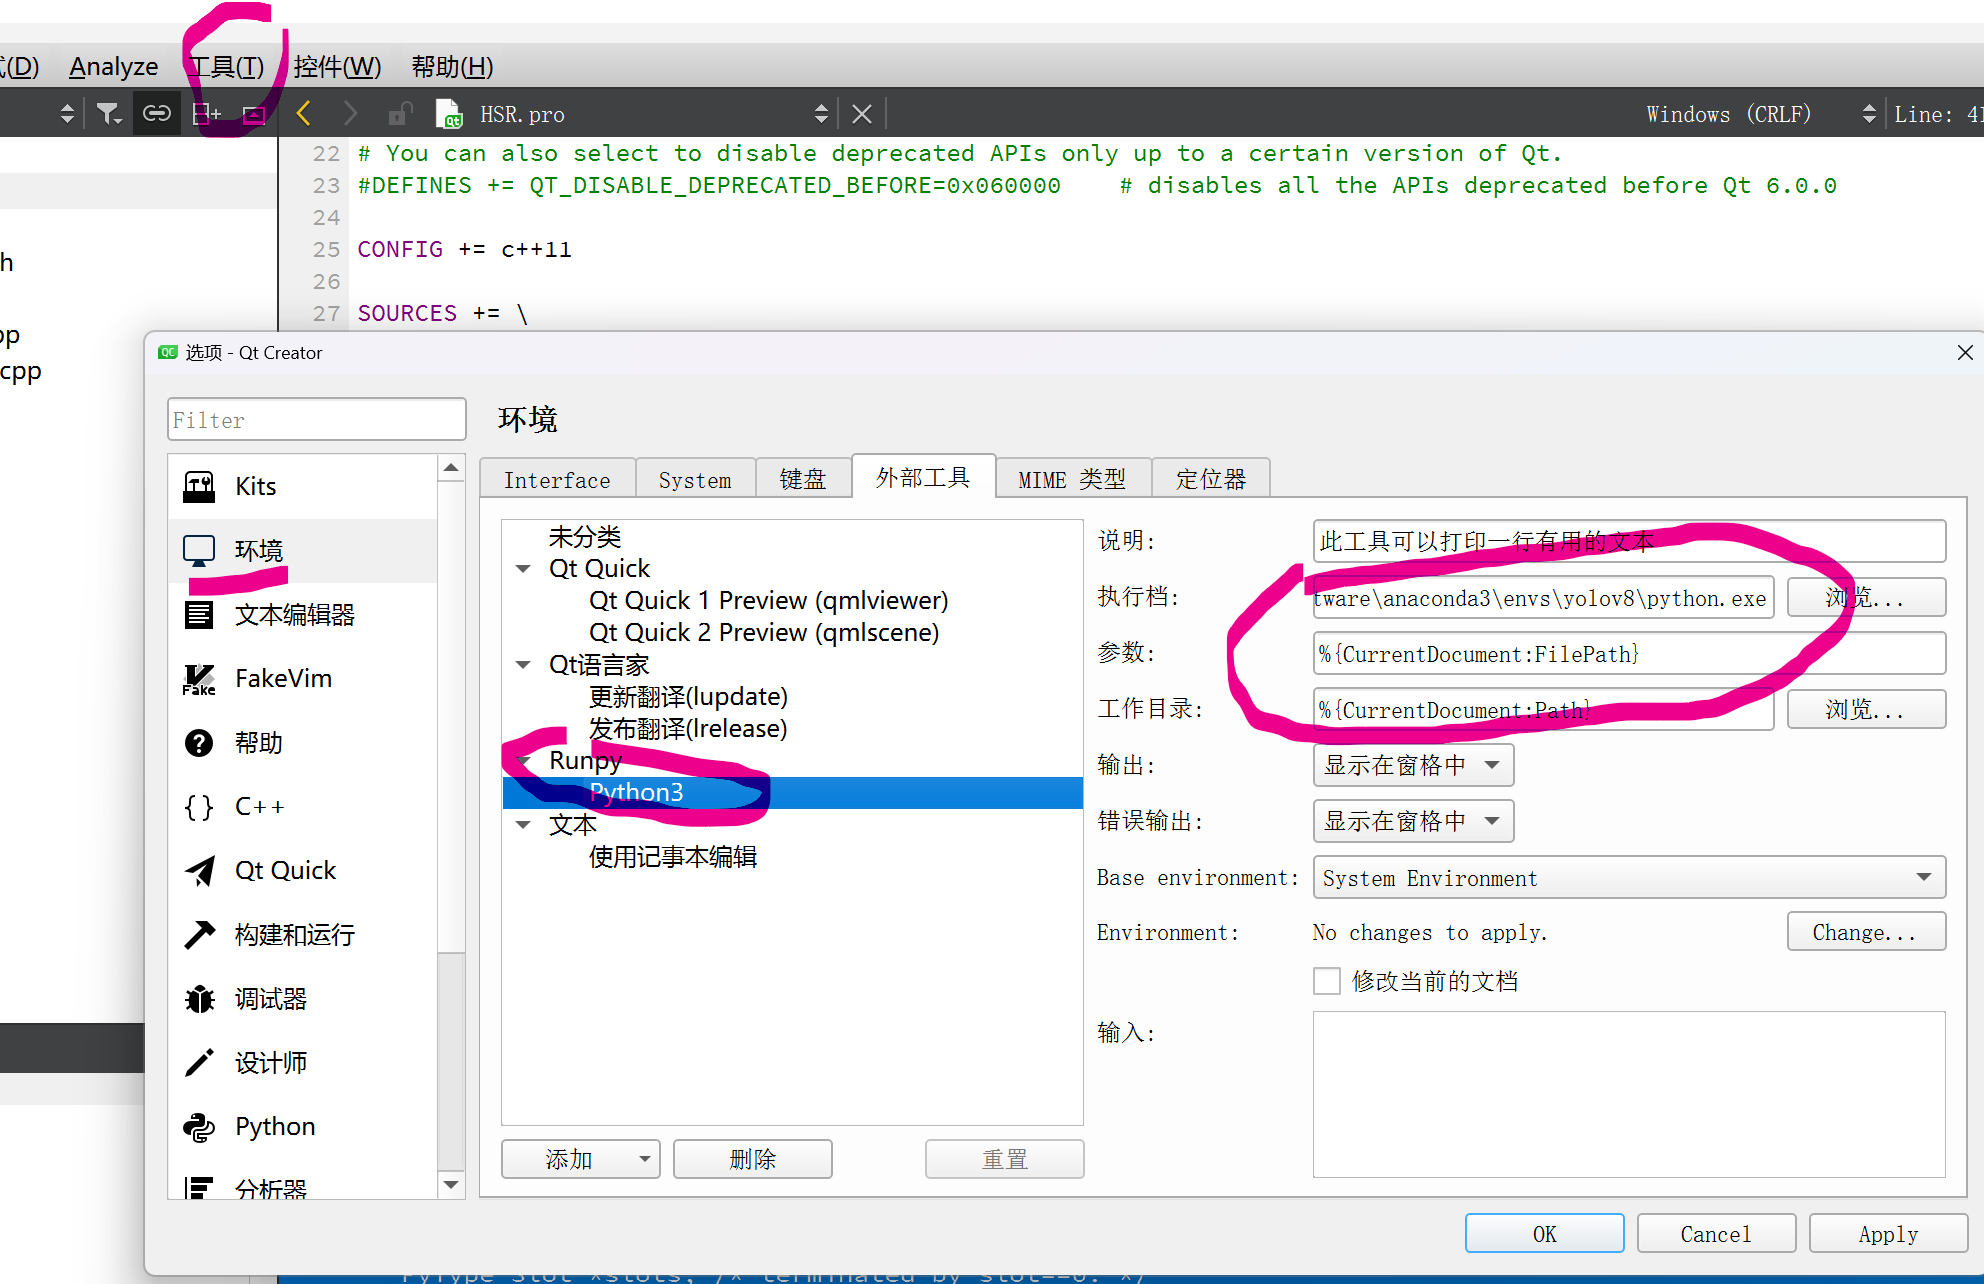Close the 选项 Qt Creator dialog
The height and width of the screenshot is (1284, 1984).
(1965, 352)
